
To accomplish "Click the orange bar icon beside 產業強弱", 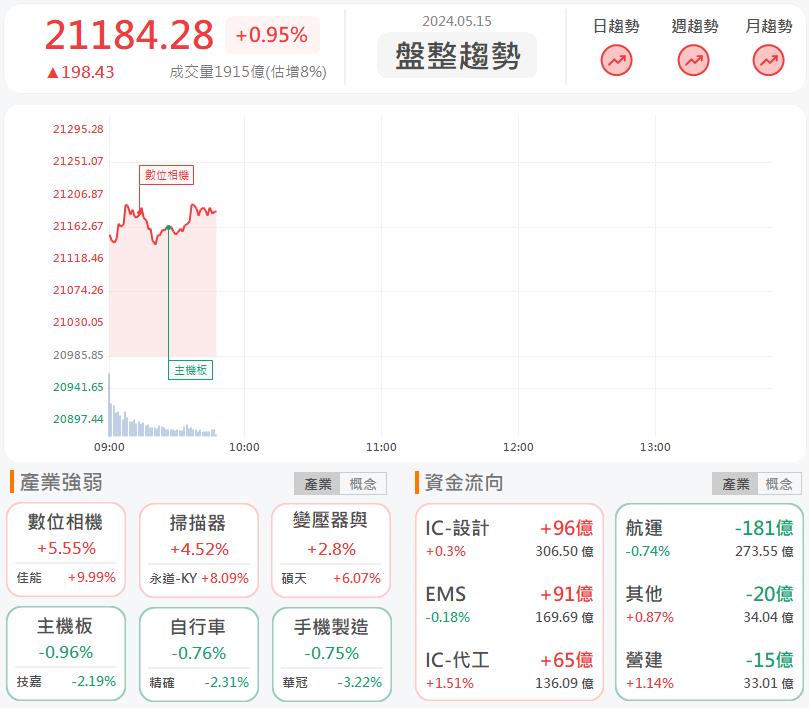I will 10,483.
